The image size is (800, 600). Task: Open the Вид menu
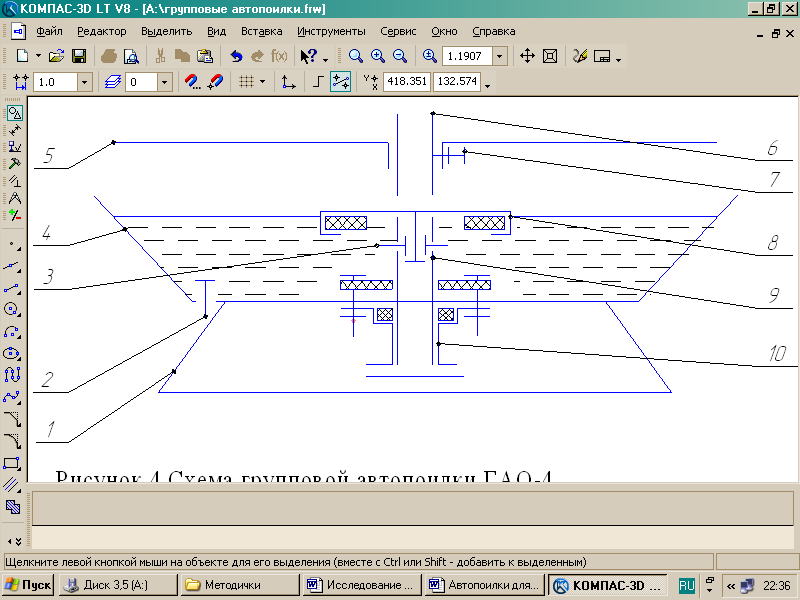click(216, 31)
